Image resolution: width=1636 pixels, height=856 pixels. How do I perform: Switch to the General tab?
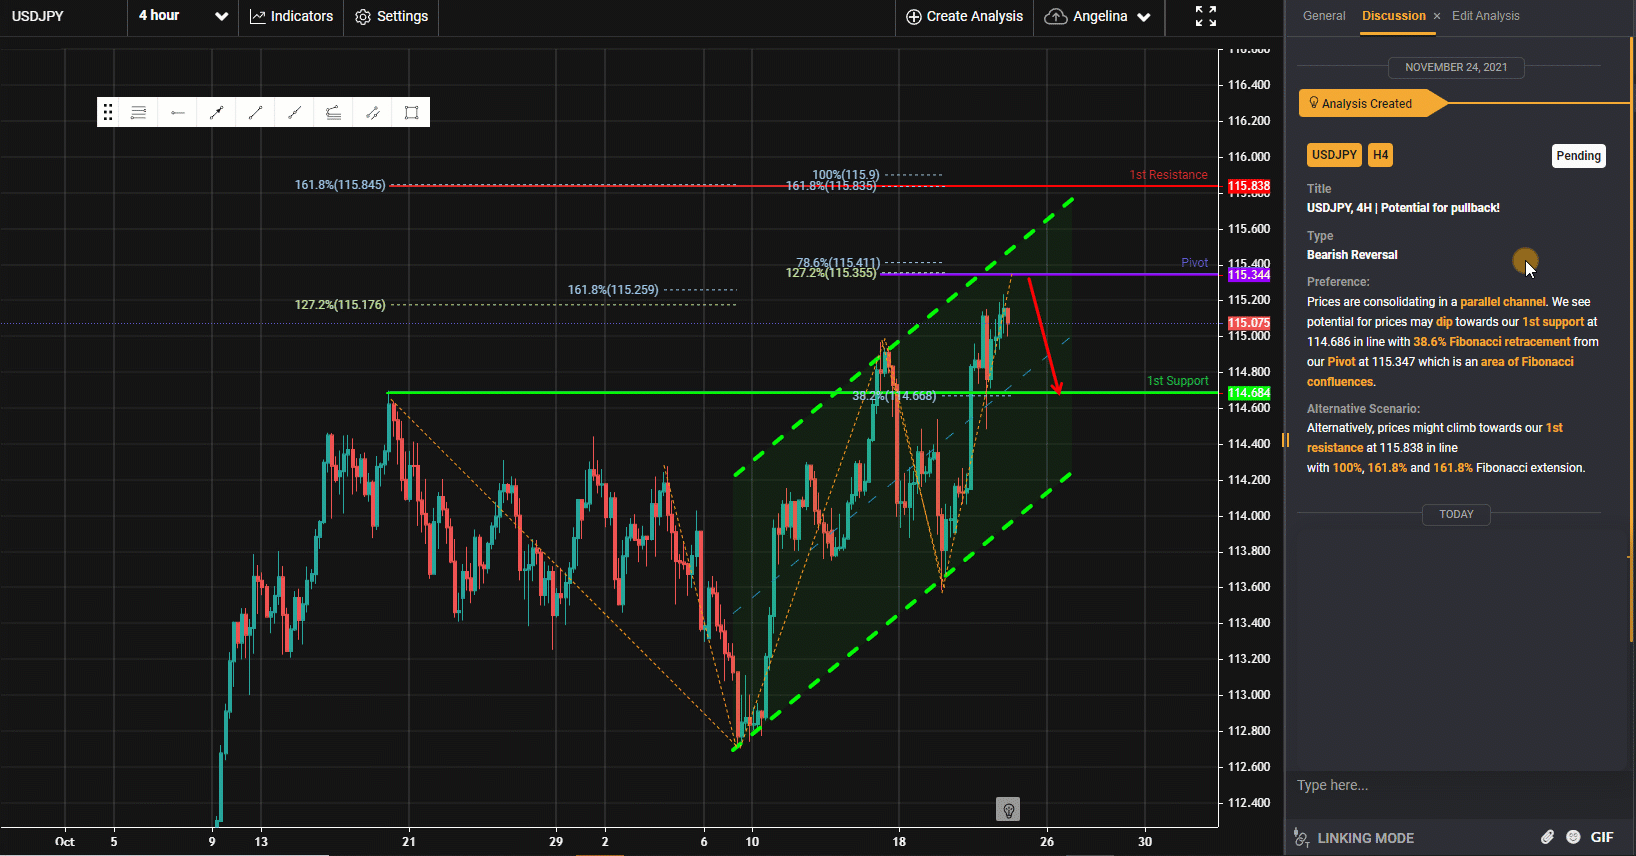pyautogui.click(x=1324, y=16)
